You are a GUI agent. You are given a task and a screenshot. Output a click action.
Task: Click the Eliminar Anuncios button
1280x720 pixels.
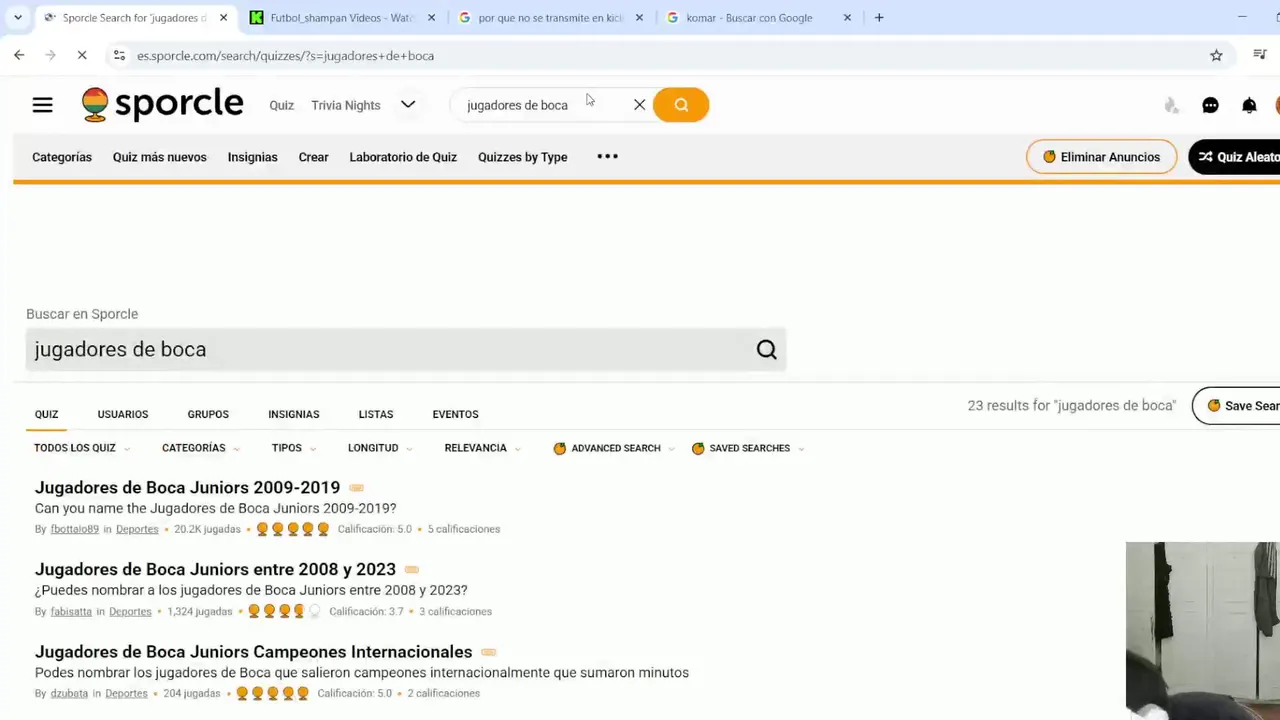(x=1101, y=157)
